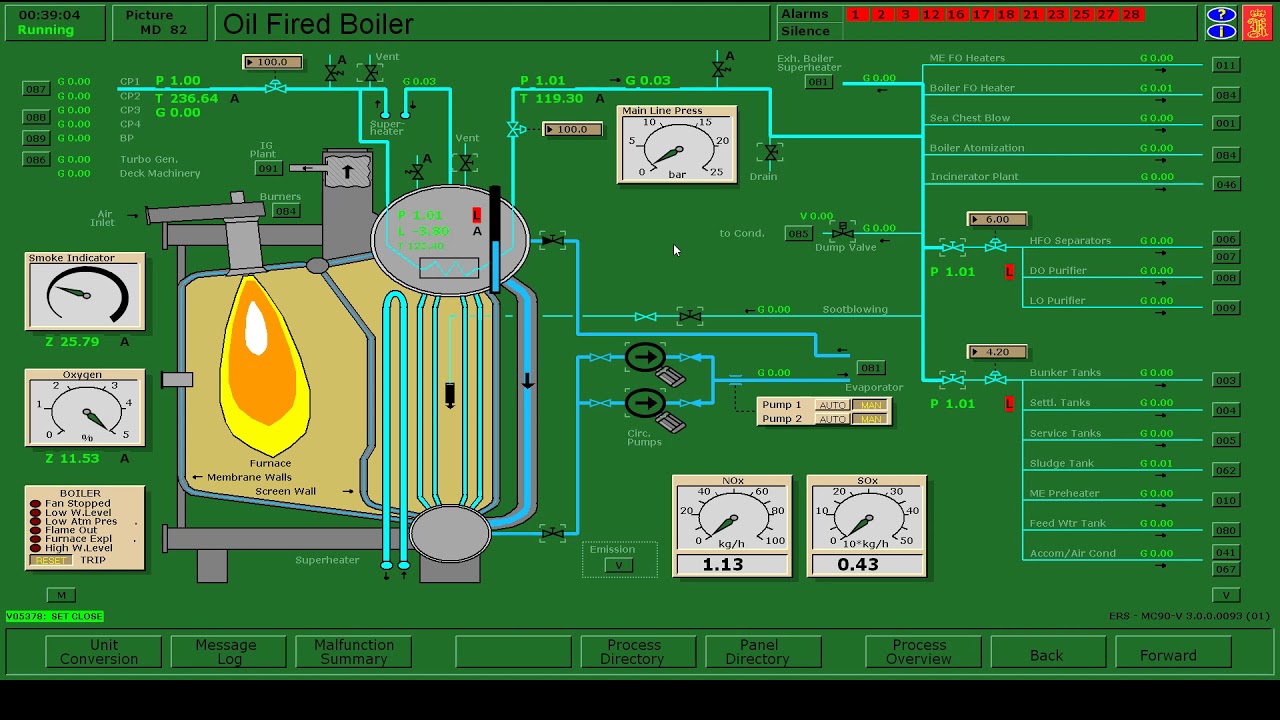Click the HFO Separators control valve icon
The height and width of the screenshot is (720, 1280).
[995, 245]
